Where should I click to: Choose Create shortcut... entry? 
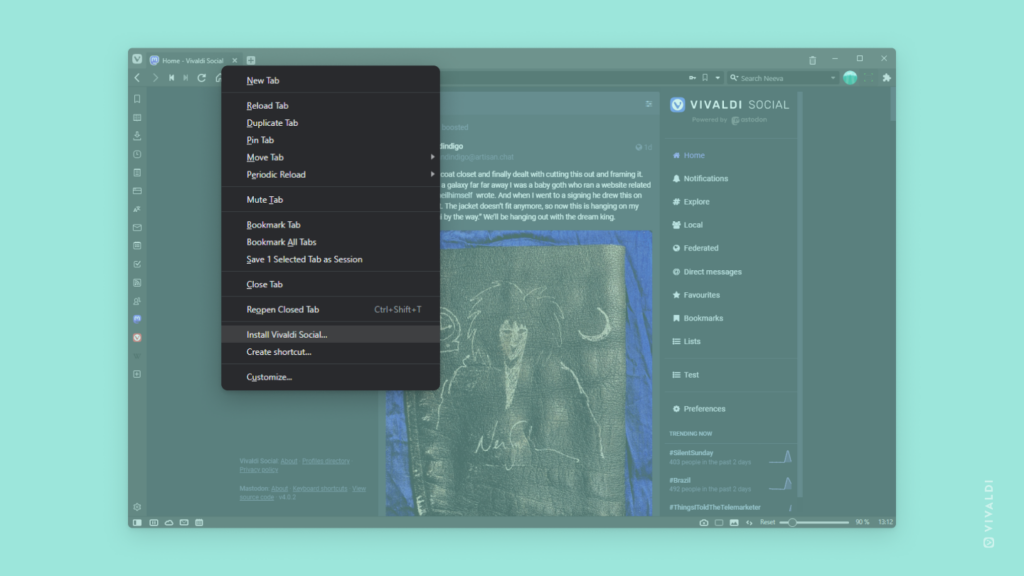point(330,351)
